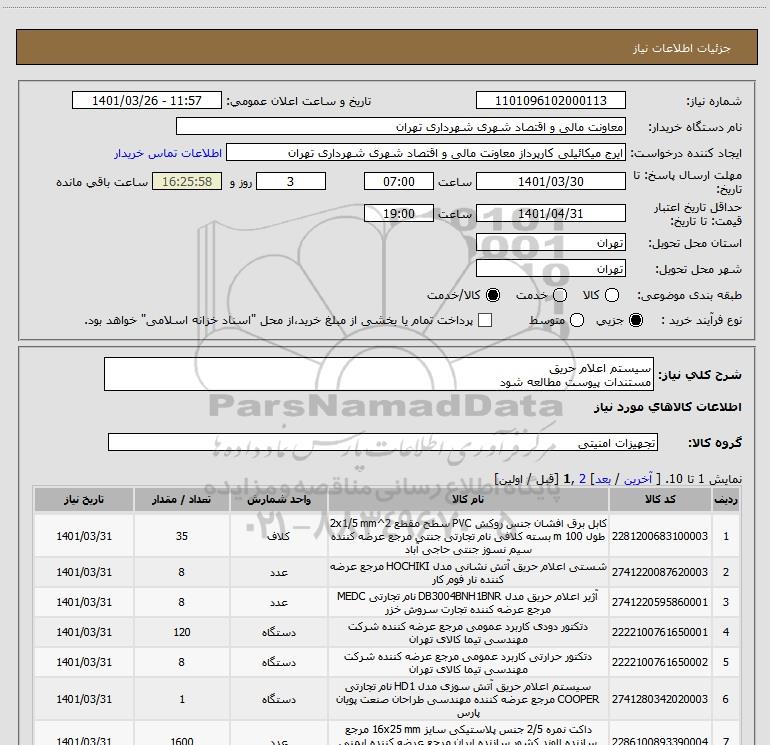The height and width of the screenshot is (745, 770).
Task: Click the smoke detector item name in row 4
Action: point(468,633)
